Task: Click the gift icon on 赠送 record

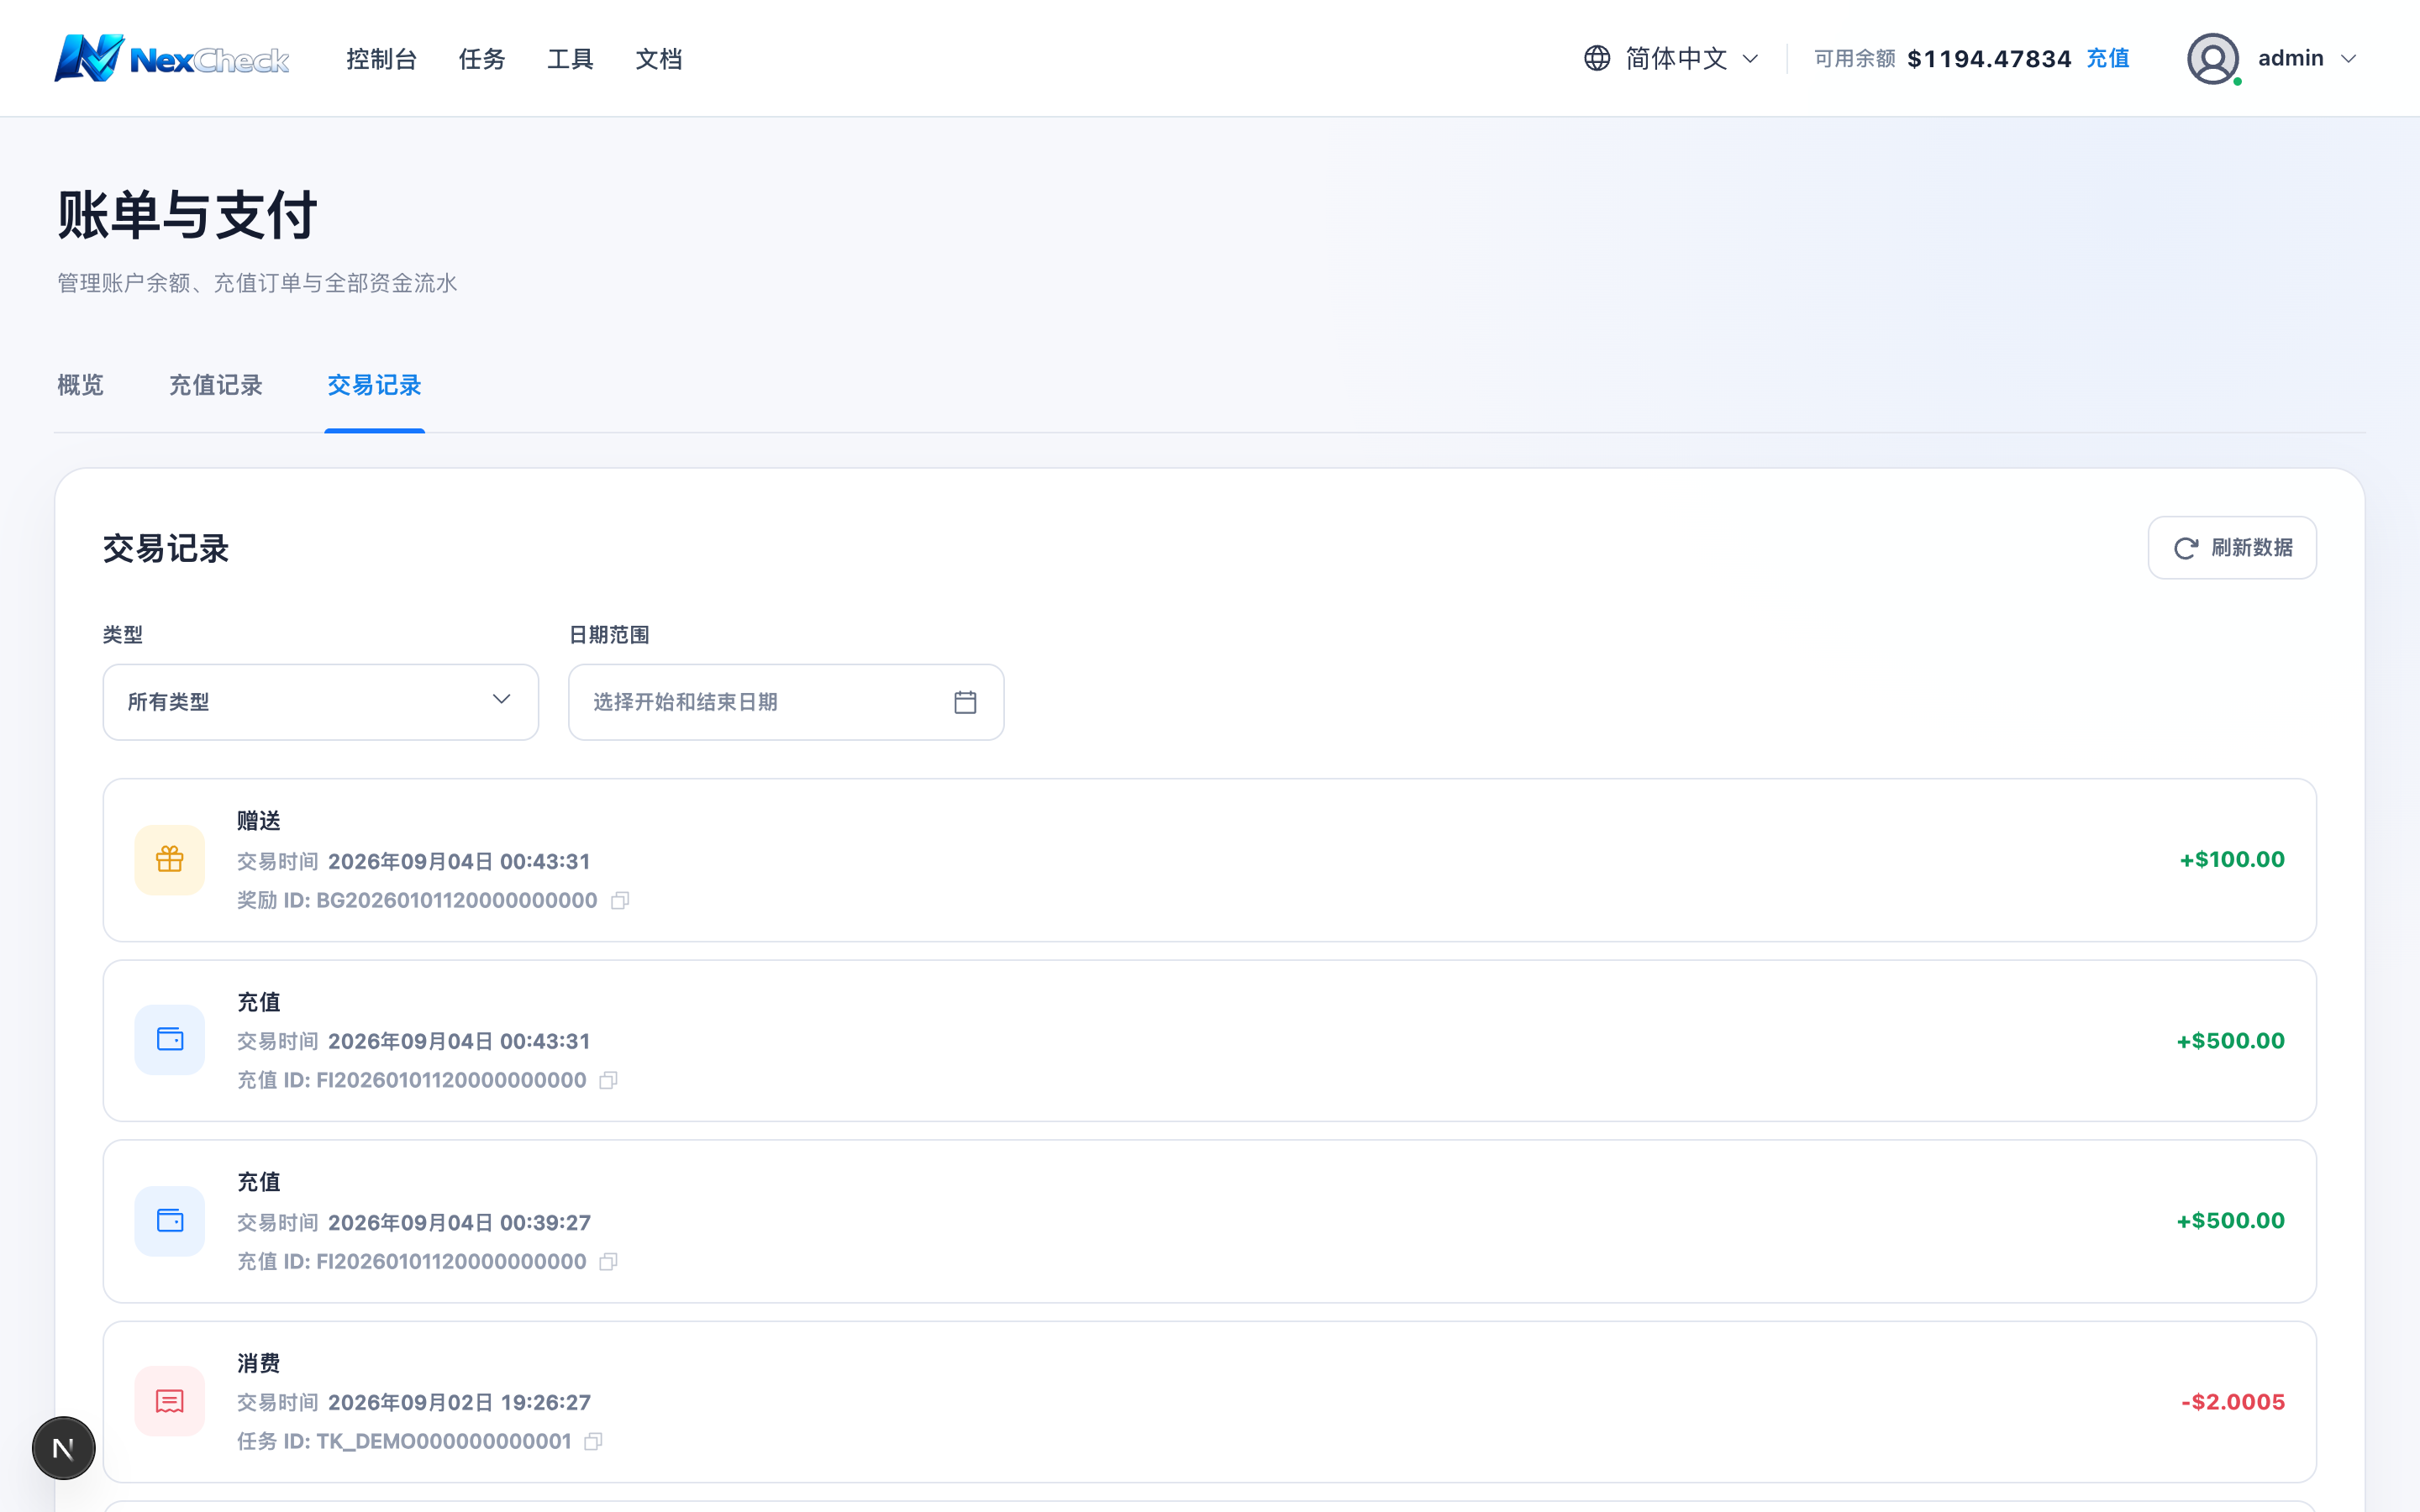Action: [x=170, y=860]
